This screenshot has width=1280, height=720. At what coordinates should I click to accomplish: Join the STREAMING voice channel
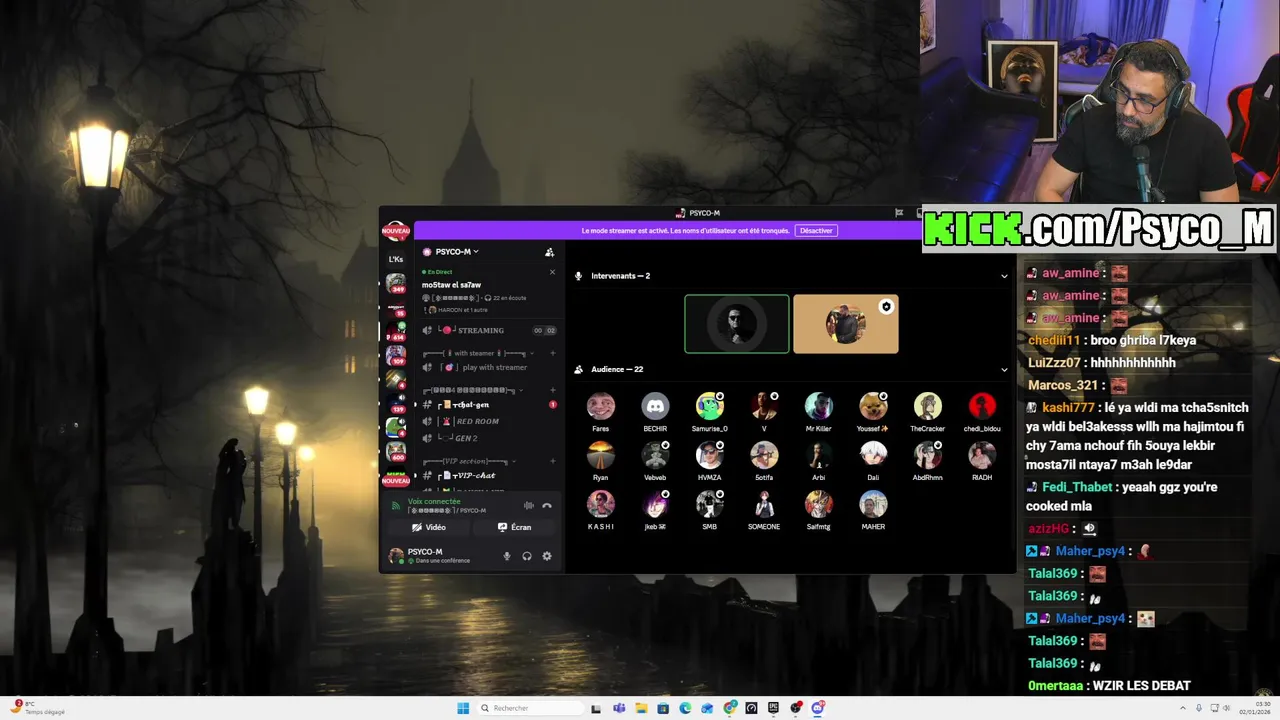click(x=488, y=330)
